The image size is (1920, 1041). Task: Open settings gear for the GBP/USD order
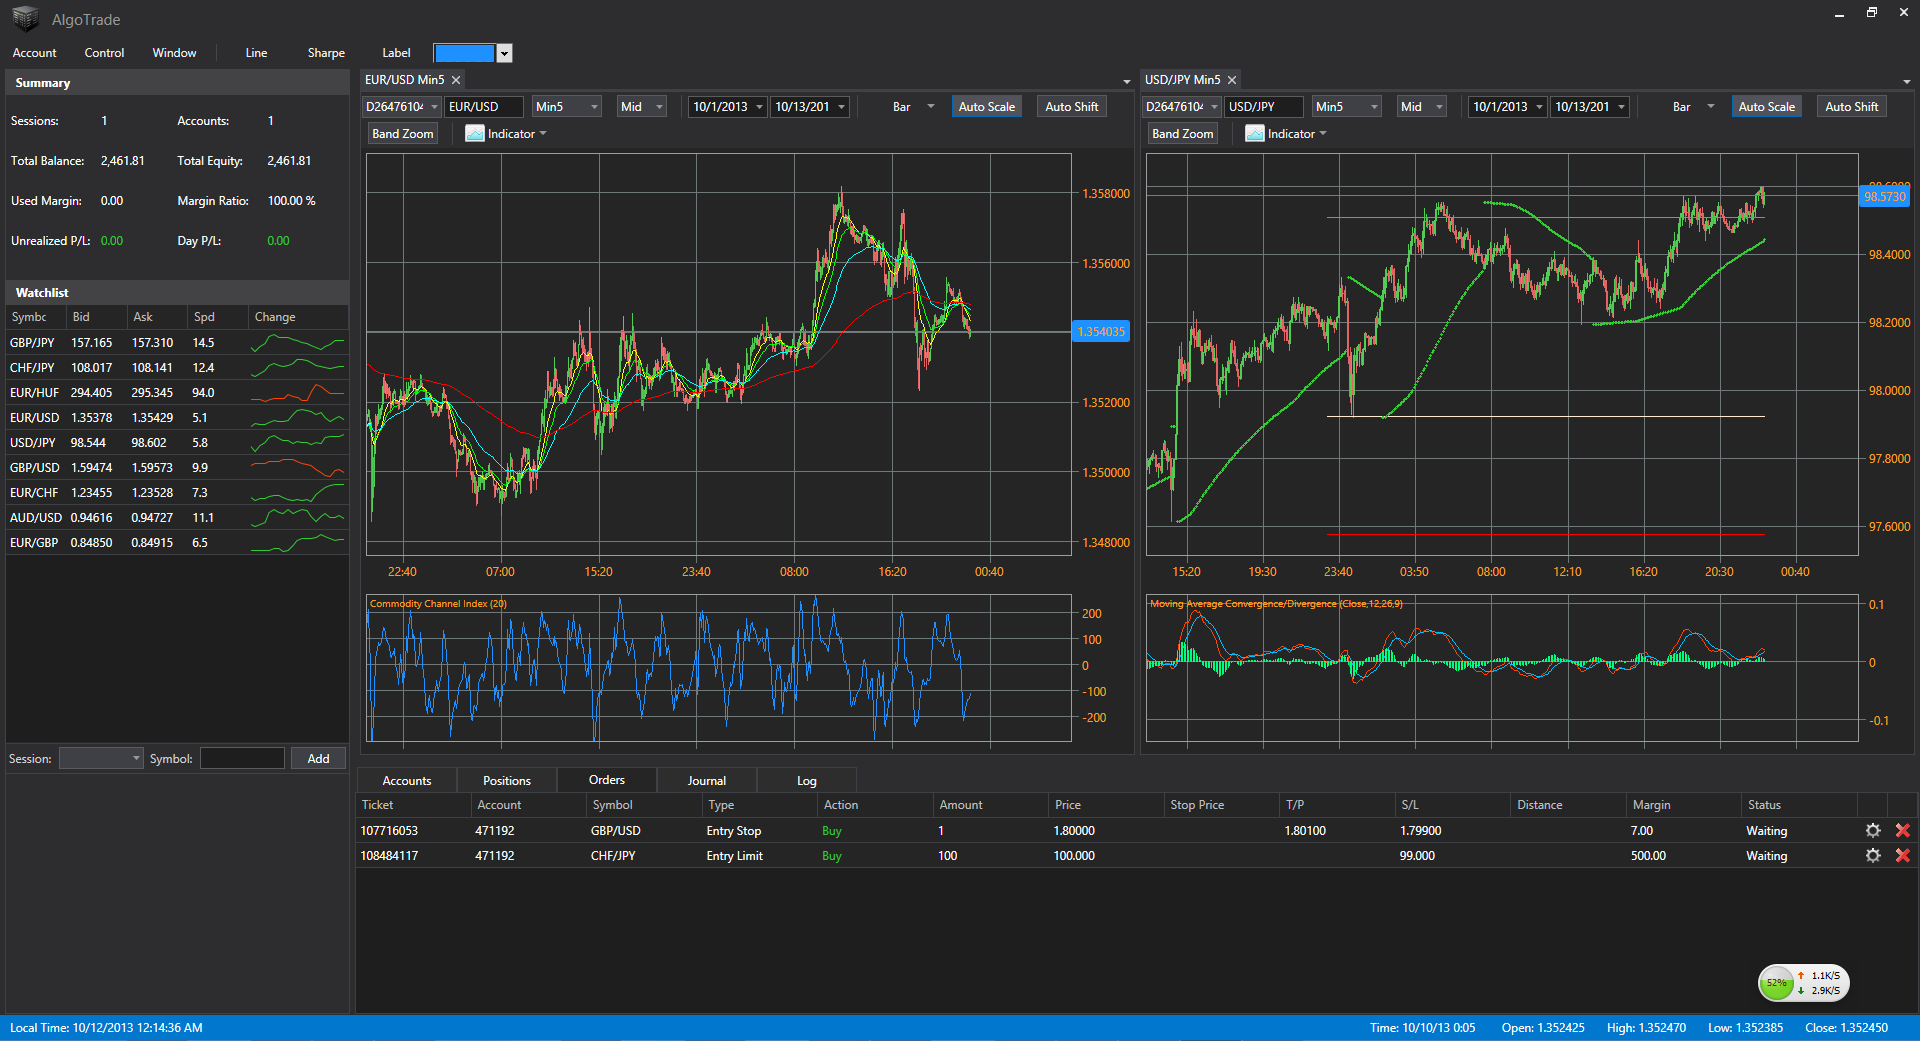pos(1873,831)
